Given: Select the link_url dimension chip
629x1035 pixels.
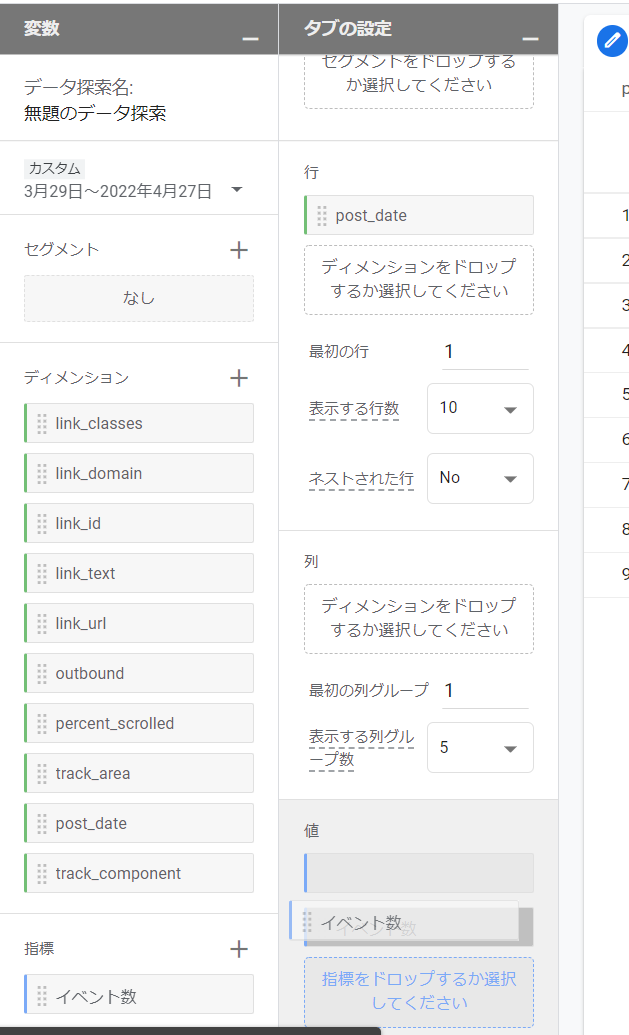Looking at the screenshot, I should 139,623.
